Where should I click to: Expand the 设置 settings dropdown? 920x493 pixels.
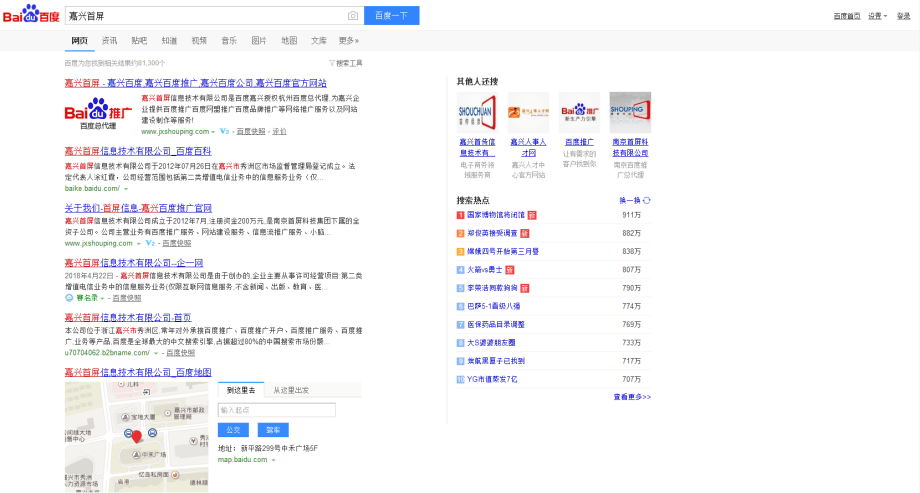[878, 16]
